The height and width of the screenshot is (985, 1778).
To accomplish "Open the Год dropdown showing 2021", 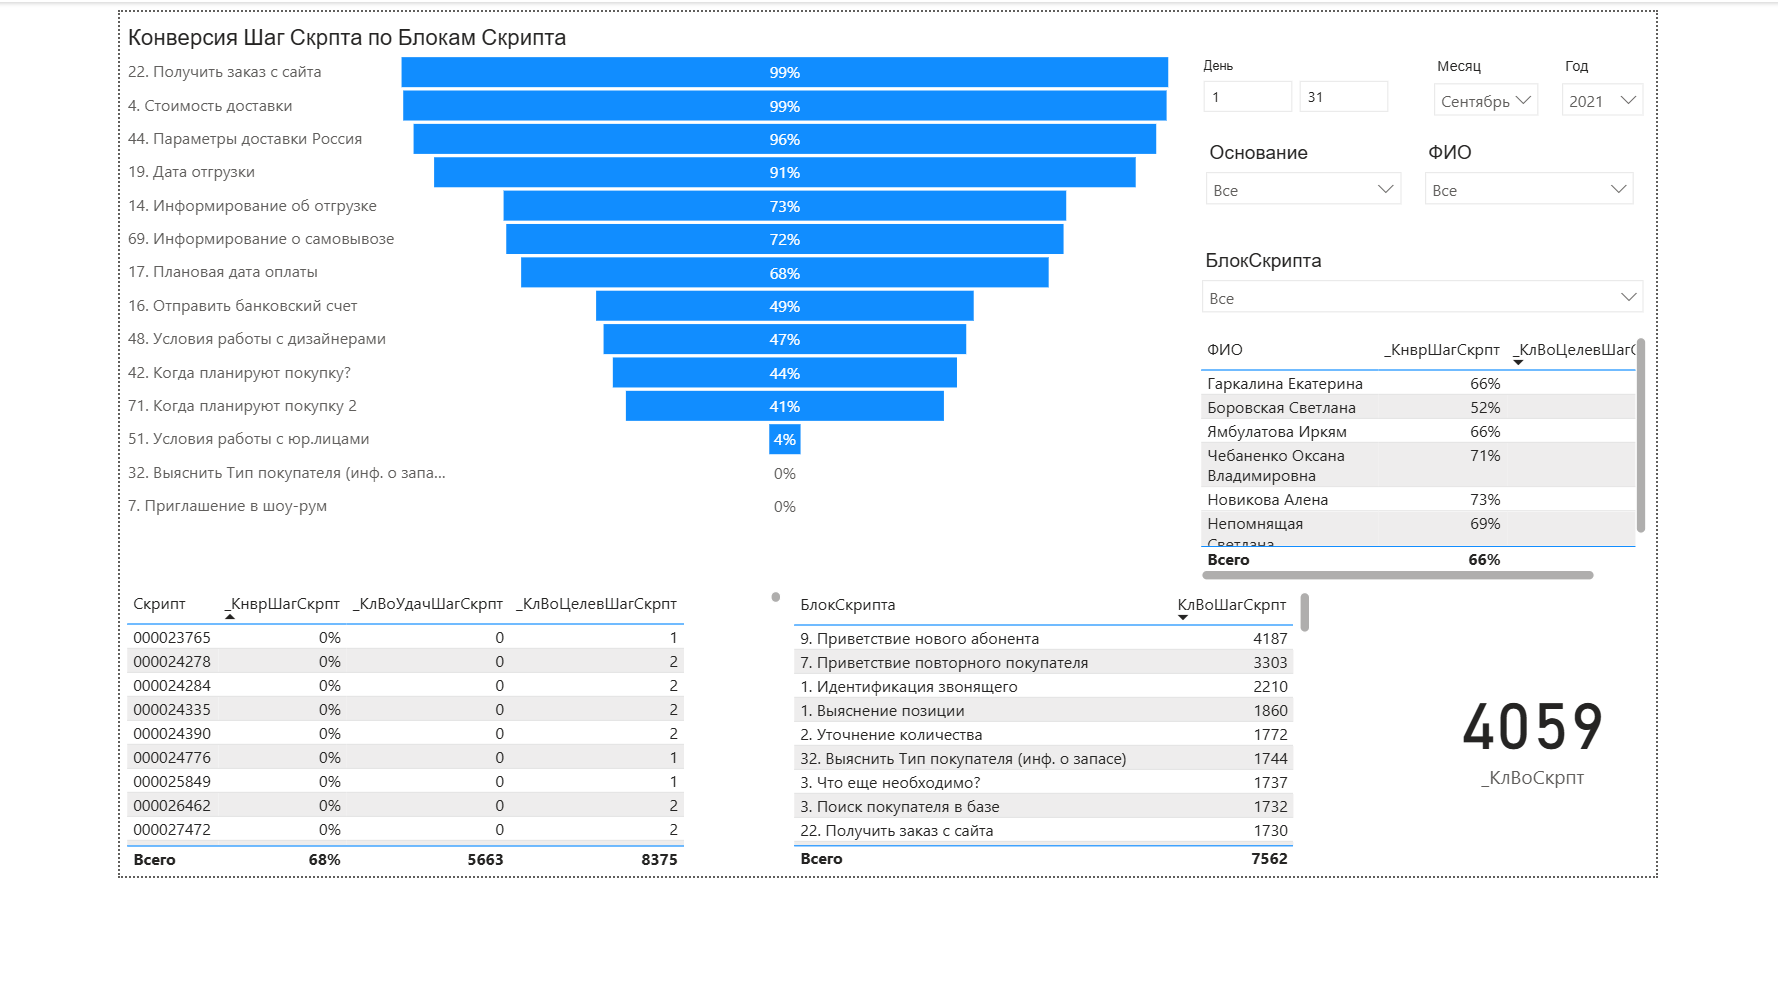I will tap(1602, 101).
